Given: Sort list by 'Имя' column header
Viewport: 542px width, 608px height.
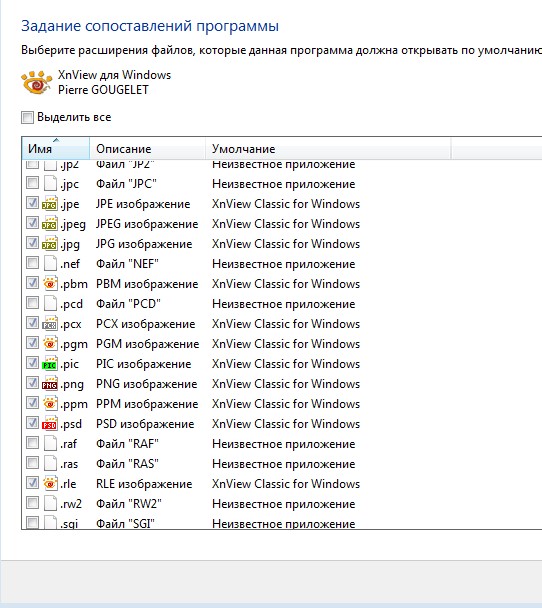Looking at the screenshot, I should coord(56,148).
